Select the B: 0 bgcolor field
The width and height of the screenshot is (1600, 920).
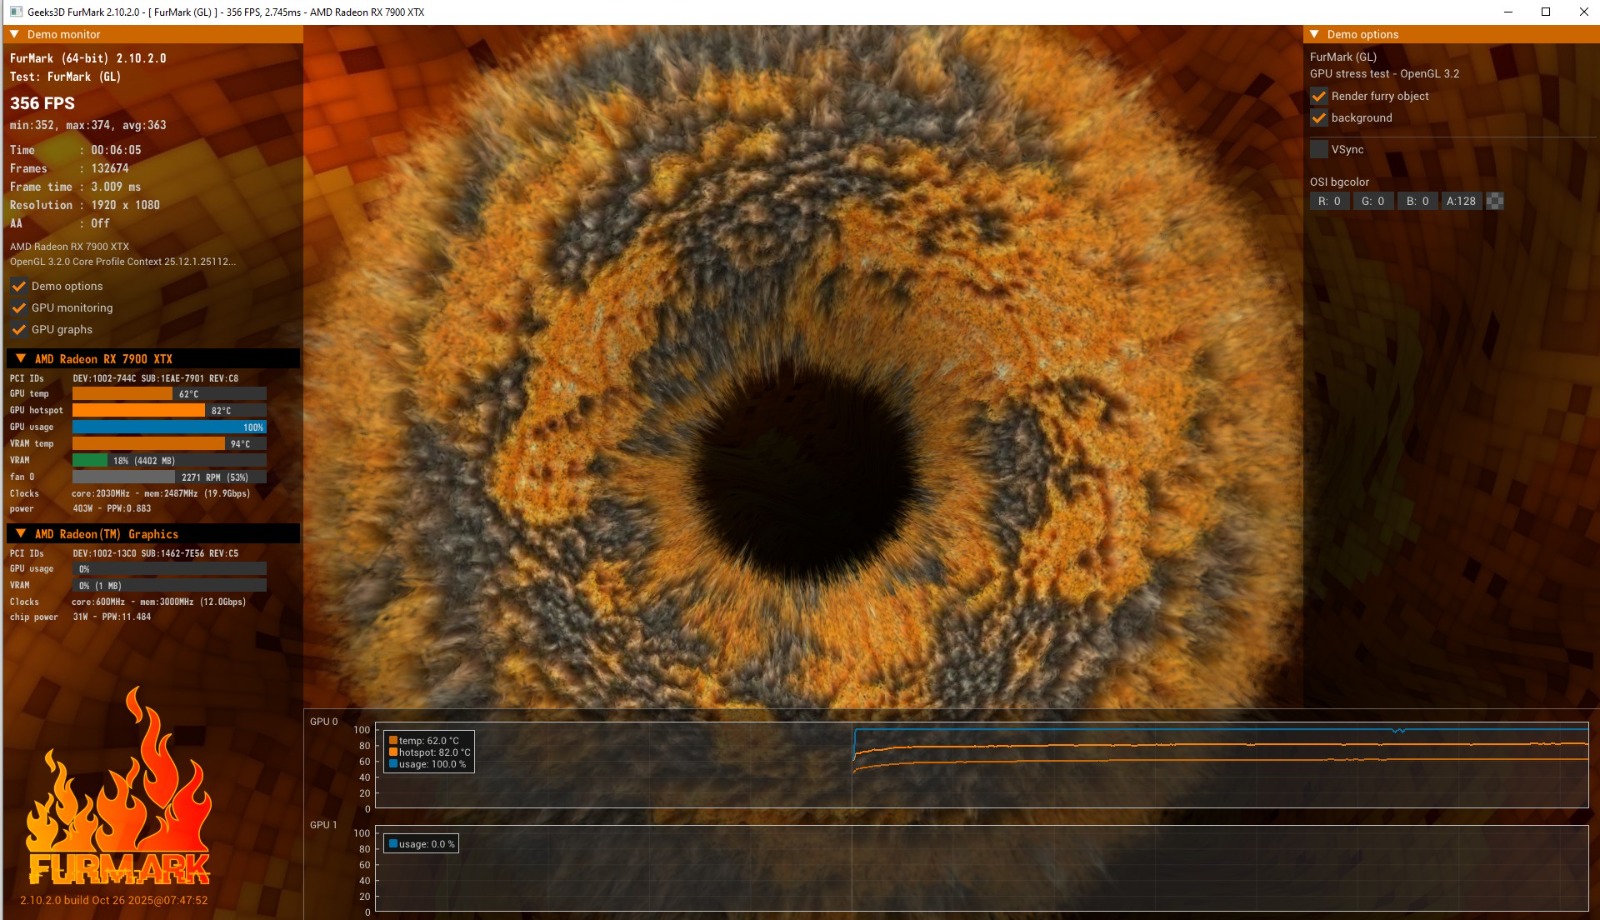(1417, 201)
